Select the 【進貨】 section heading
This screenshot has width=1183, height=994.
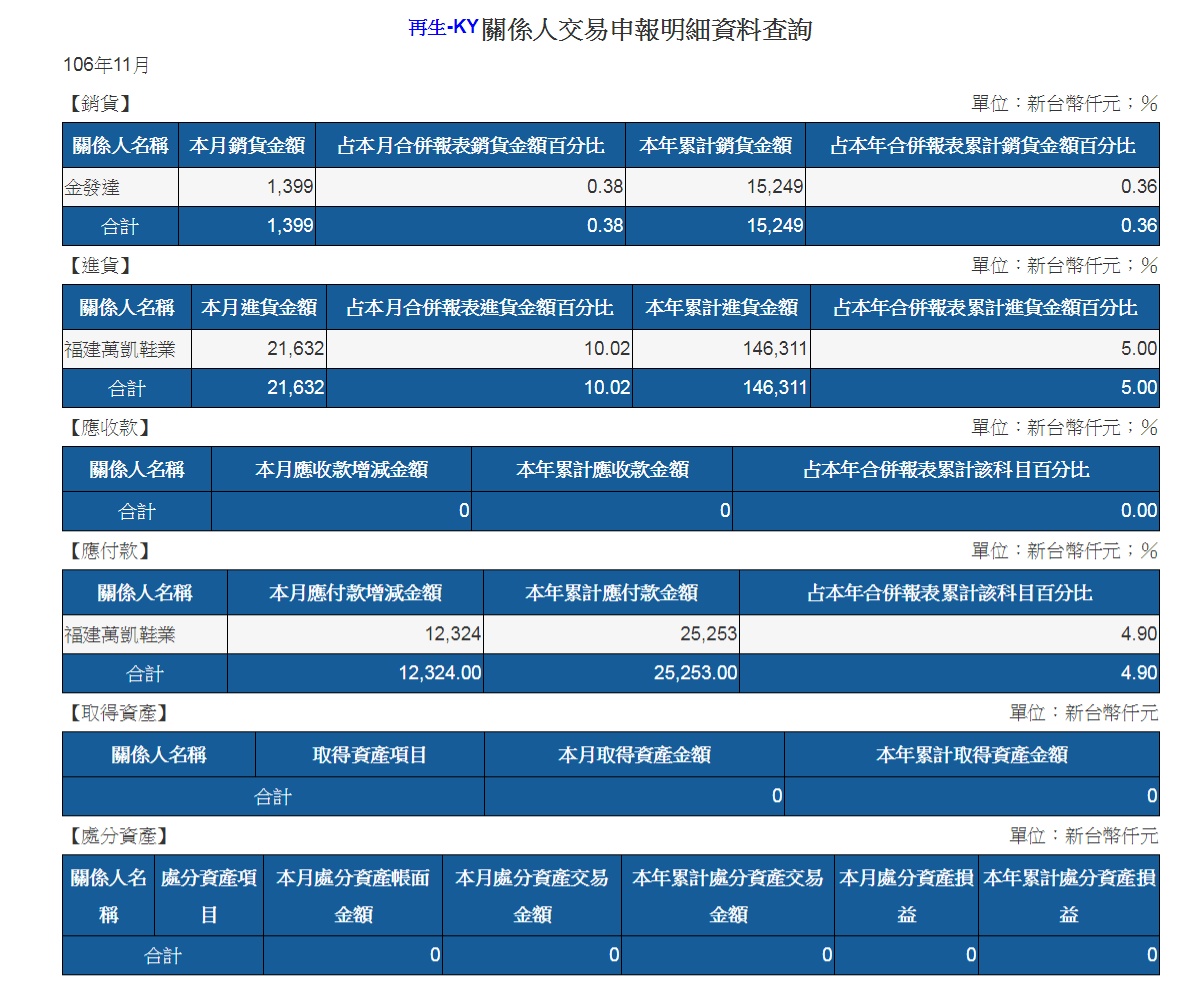100,266
